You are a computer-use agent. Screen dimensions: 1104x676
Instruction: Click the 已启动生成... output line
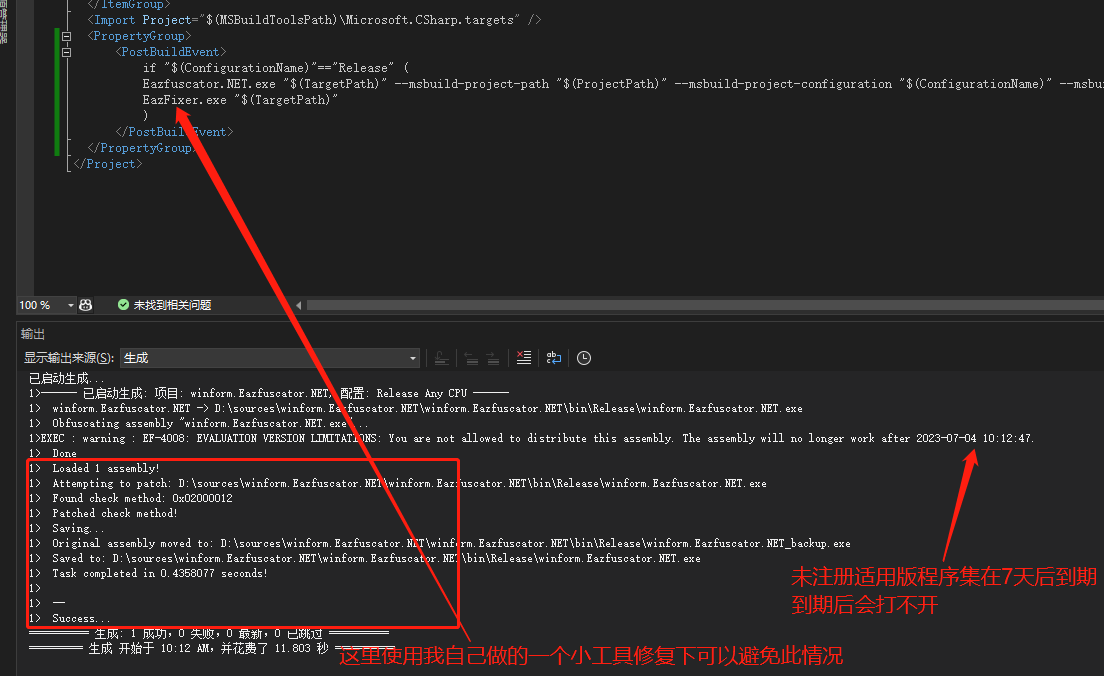[66, 378]
